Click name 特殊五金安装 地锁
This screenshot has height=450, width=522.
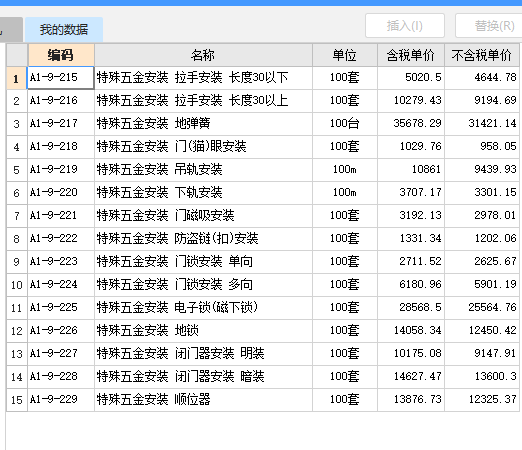point(203,331)
